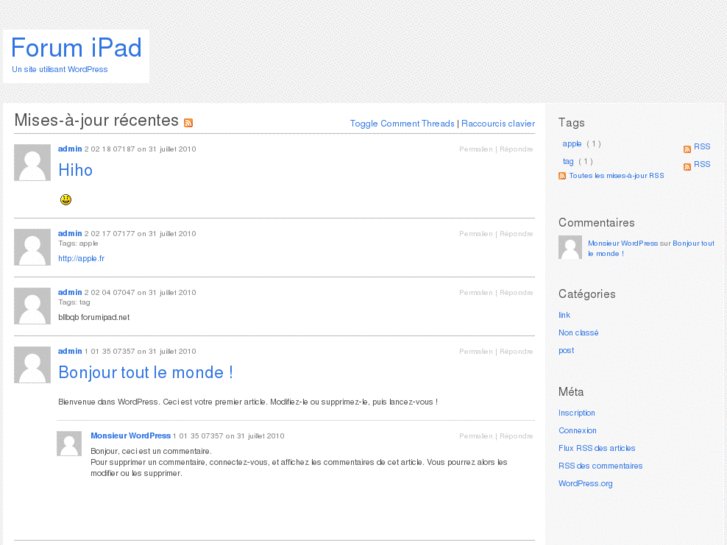Viewport: 727px width, 545px height.
Task: Click the commenter avatar in Commentaires sidebar
Action: [570, 247]
